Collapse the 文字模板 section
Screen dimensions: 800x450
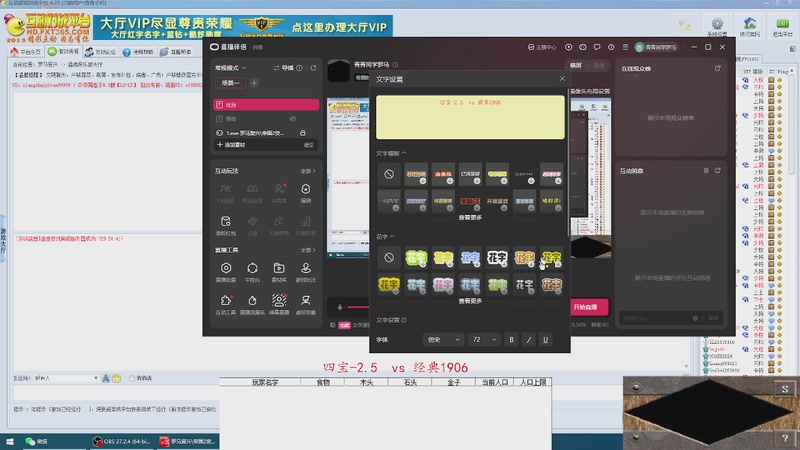click(x=391, y=153)
